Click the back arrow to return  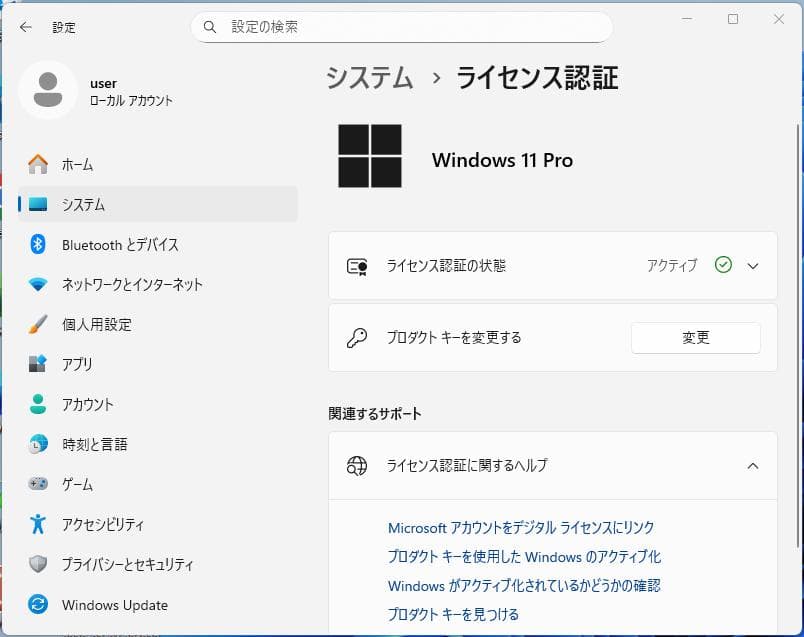pos(27,27)
